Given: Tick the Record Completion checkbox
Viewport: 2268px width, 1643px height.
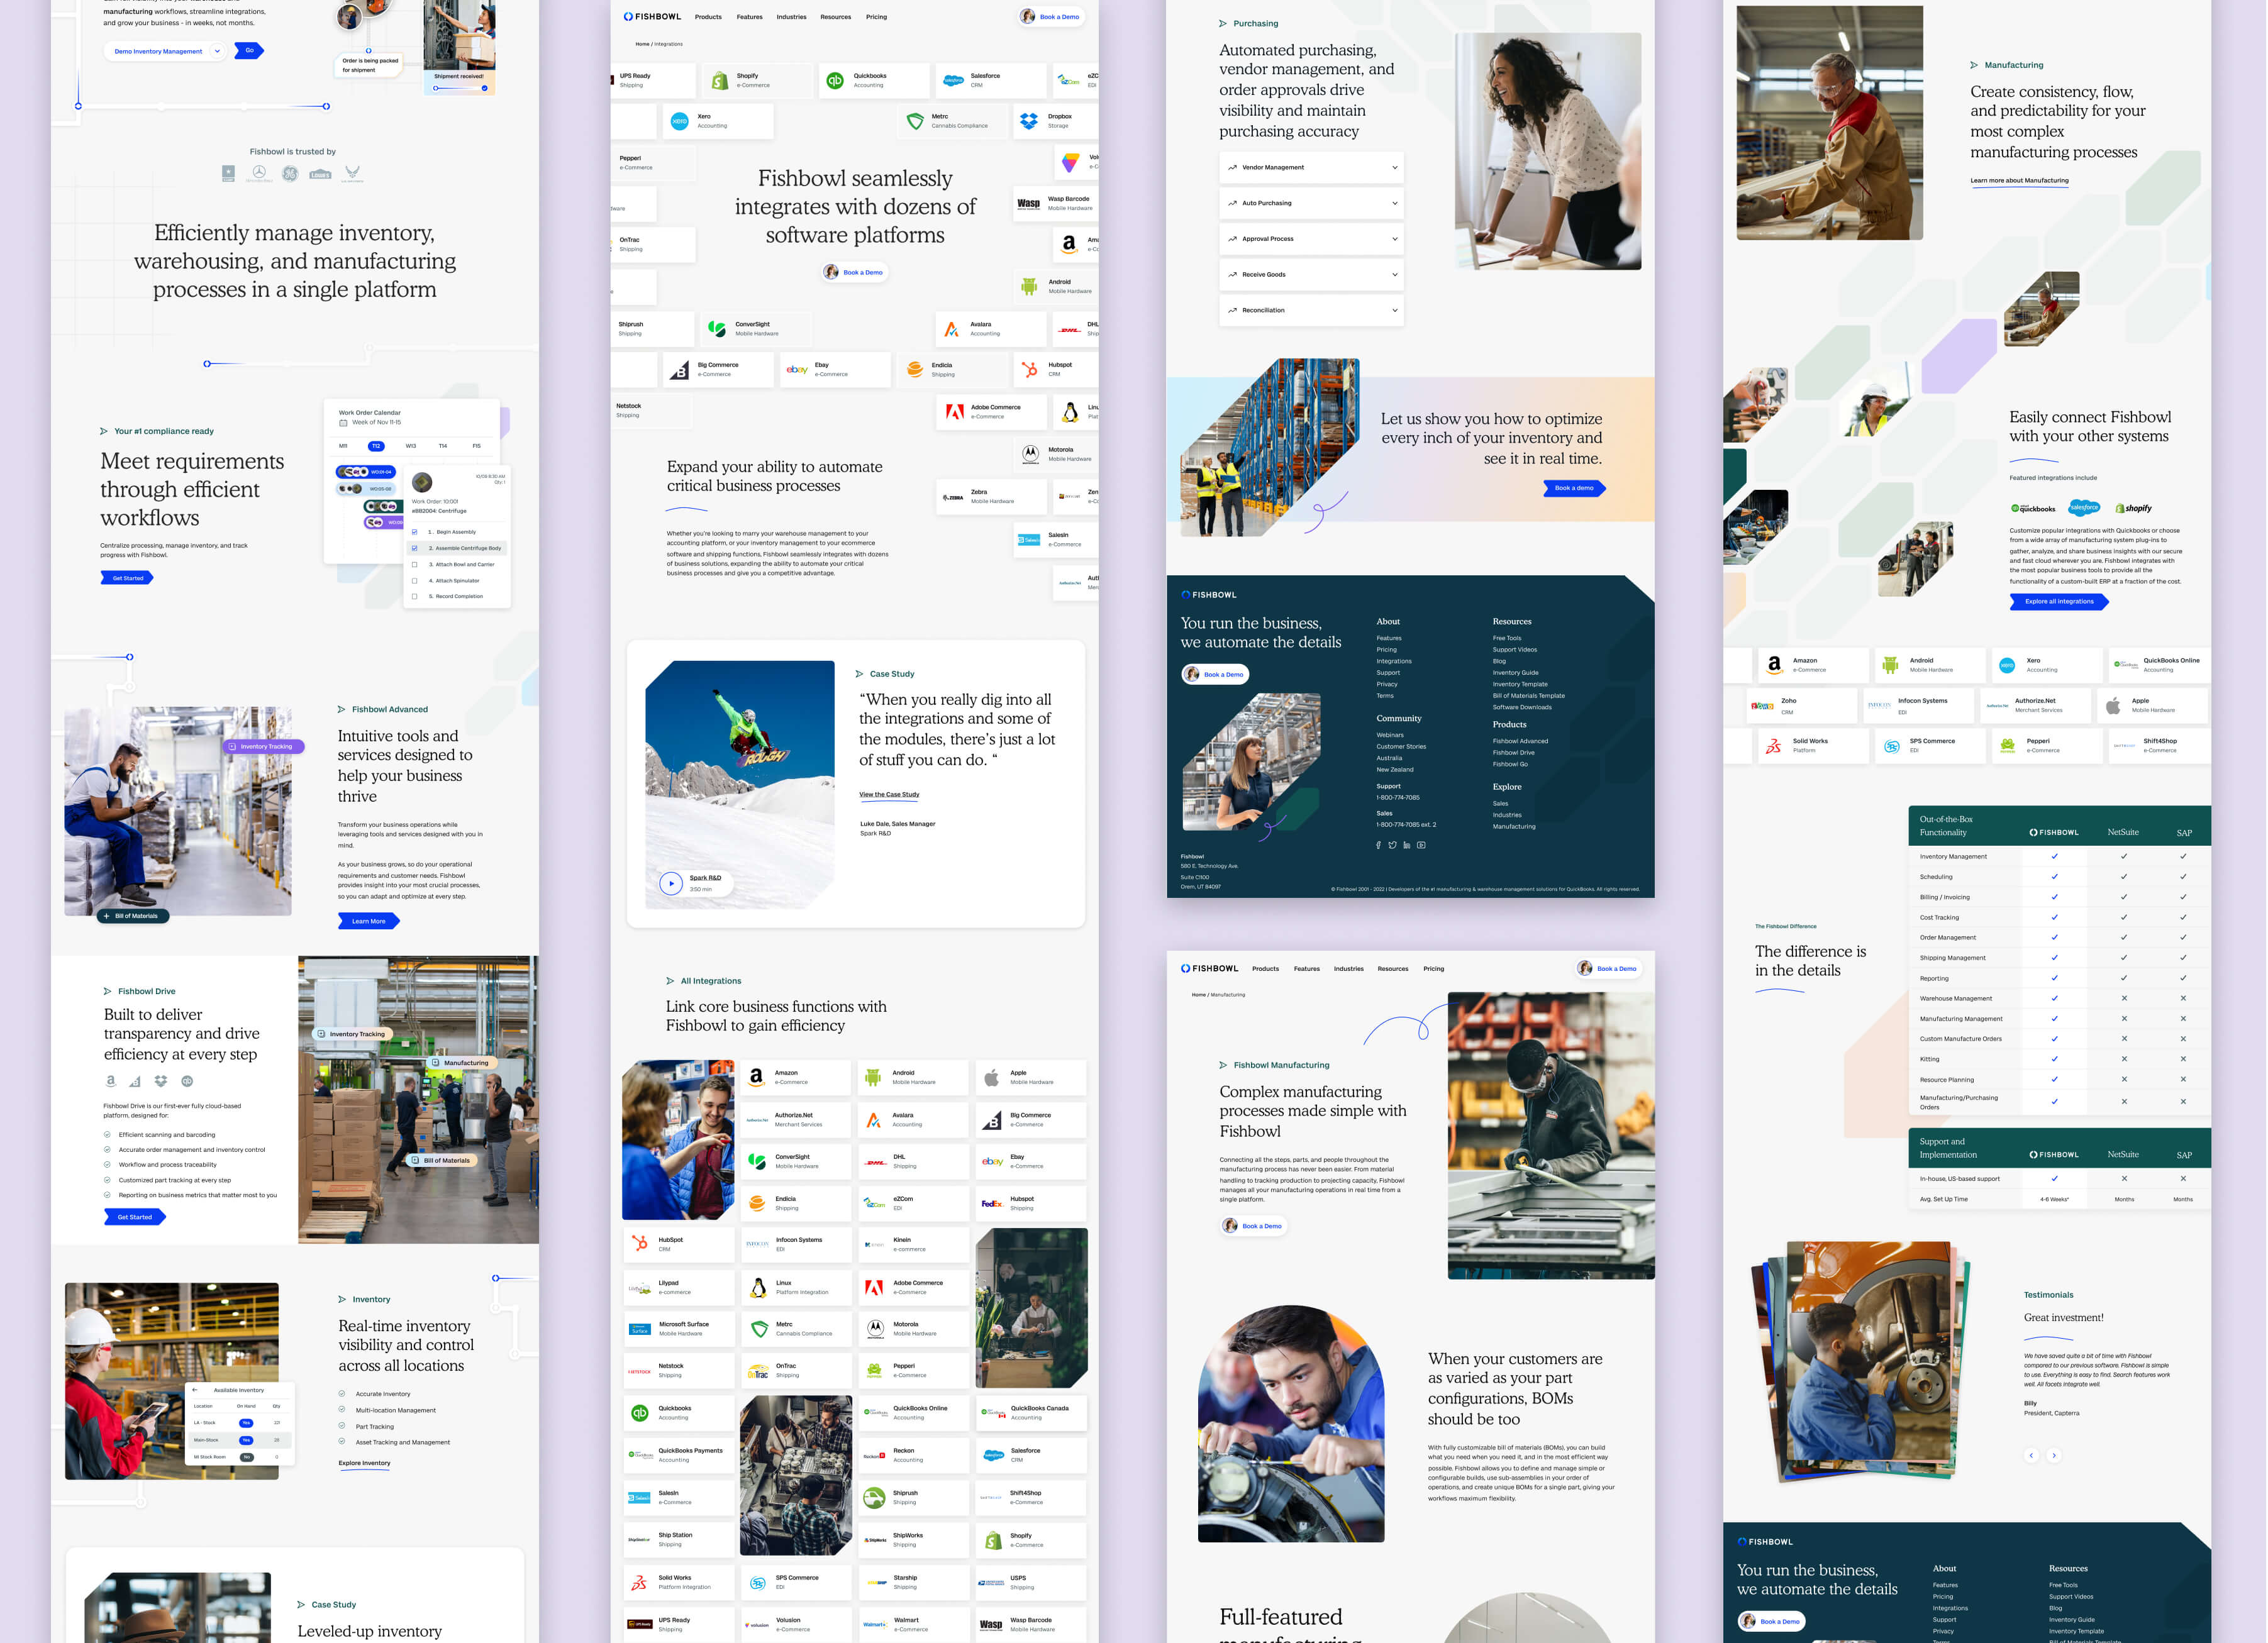Looking at the screenshot, I should pyautogui.click(x=415, y=596).
